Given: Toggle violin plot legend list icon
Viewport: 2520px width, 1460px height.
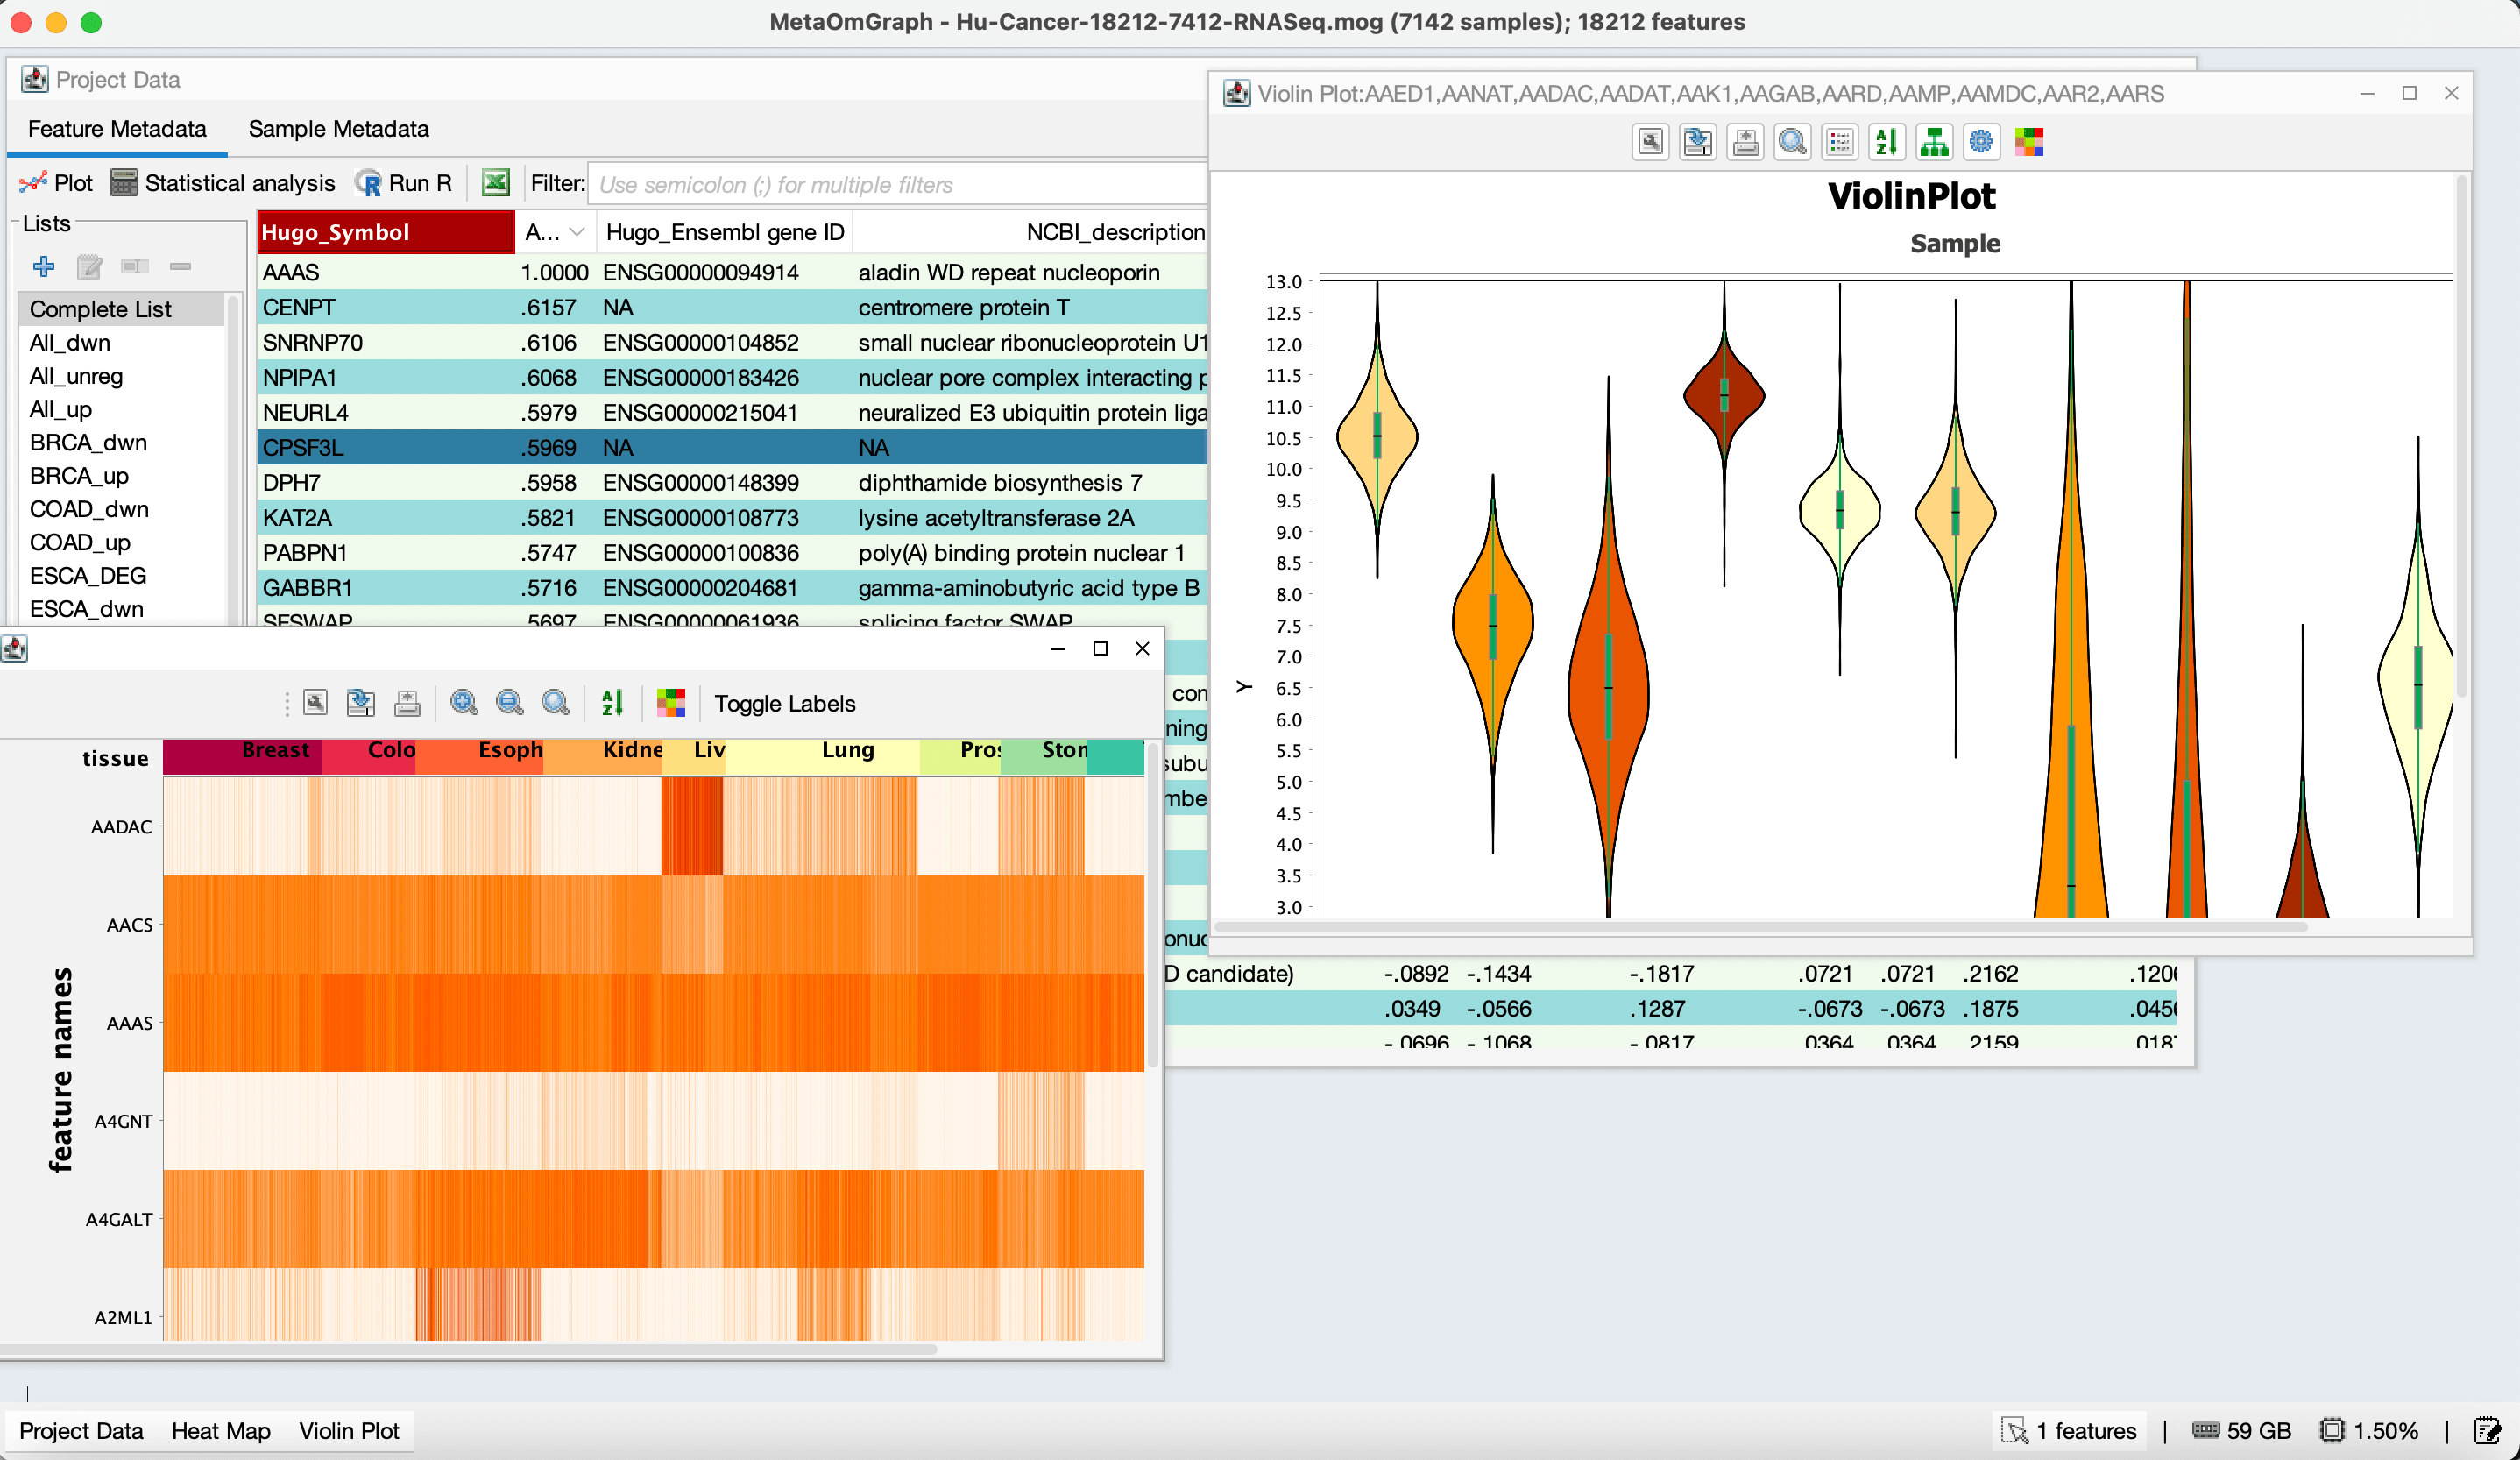Looking at the screenshot, I should tap(1839, 142).
